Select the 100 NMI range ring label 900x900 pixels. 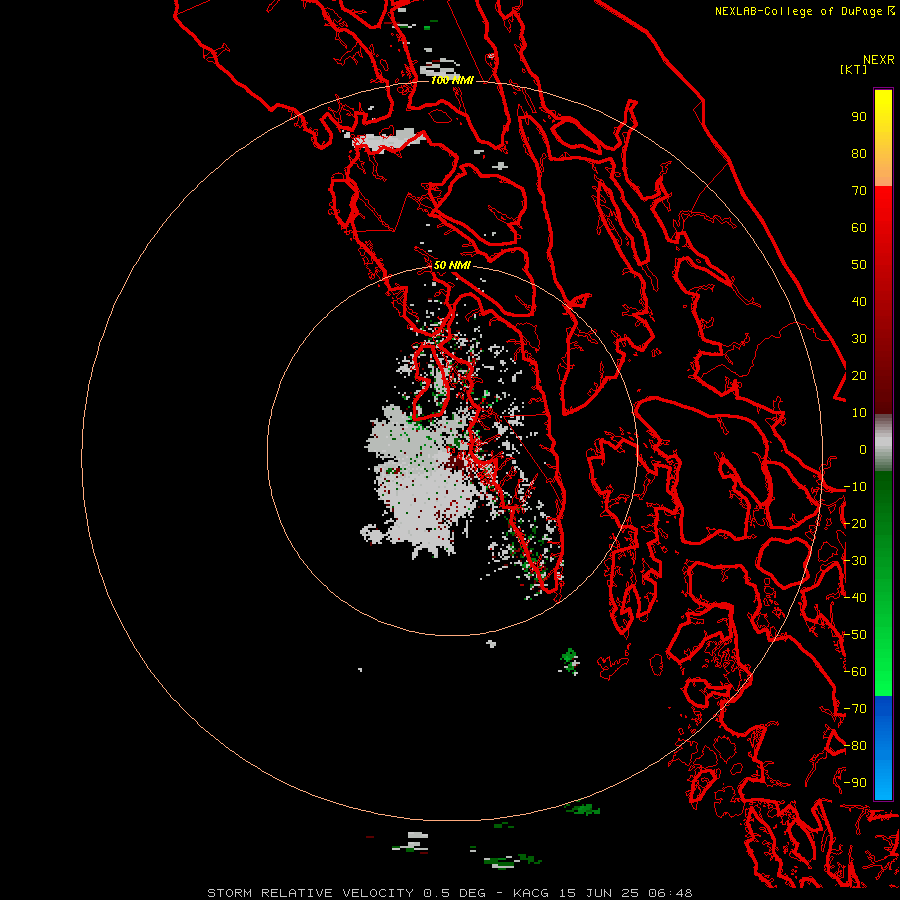(452, 80)
